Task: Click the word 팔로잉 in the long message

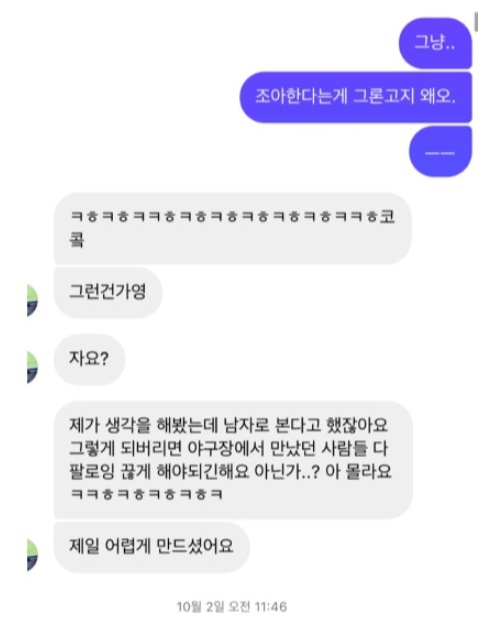Action: 92,472
